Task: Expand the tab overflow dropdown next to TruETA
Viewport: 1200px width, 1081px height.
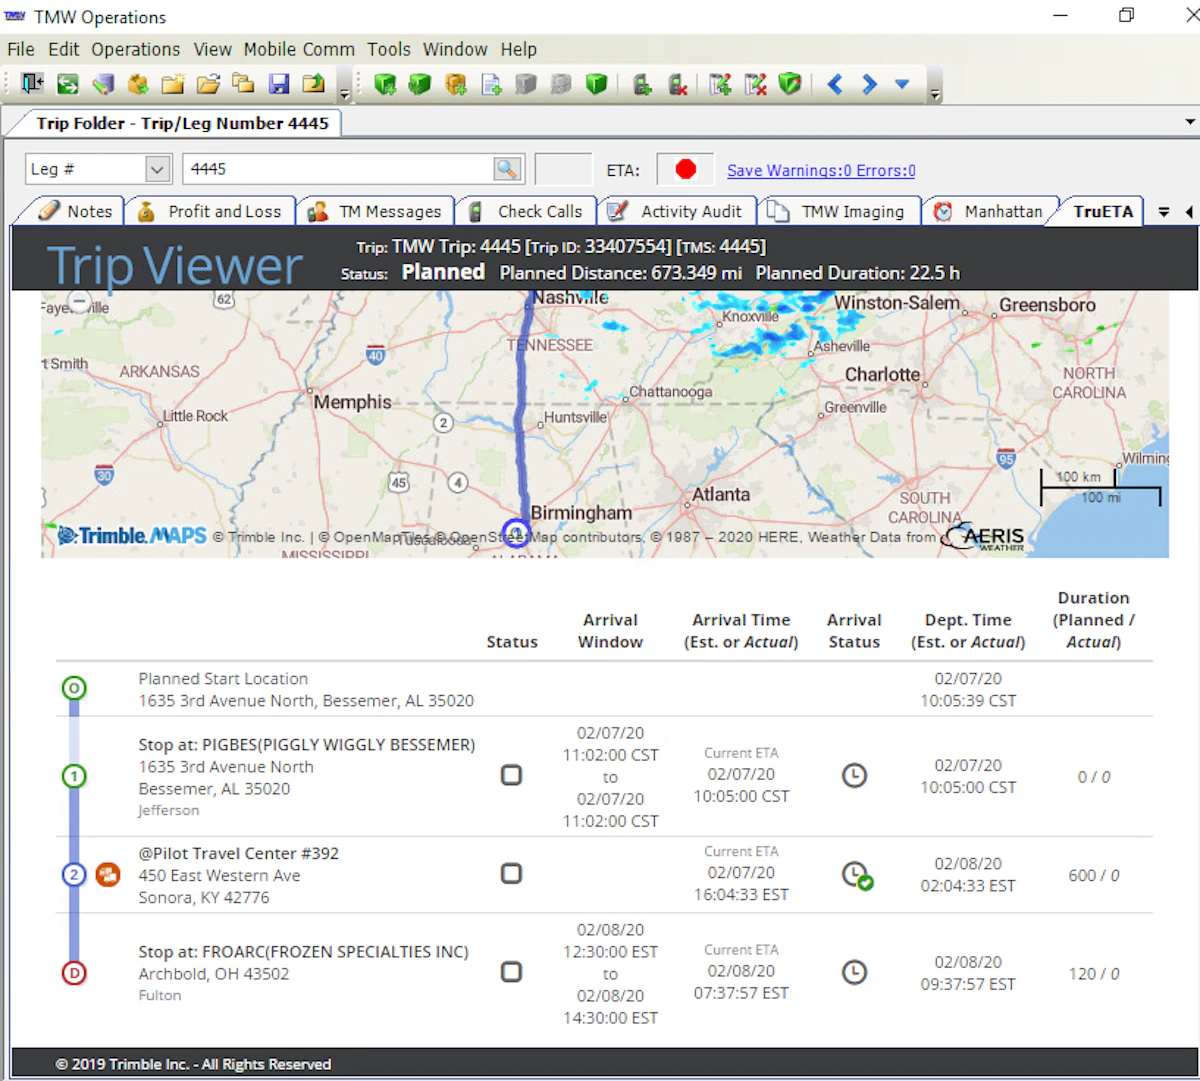Action: (x=1164, y=212)
